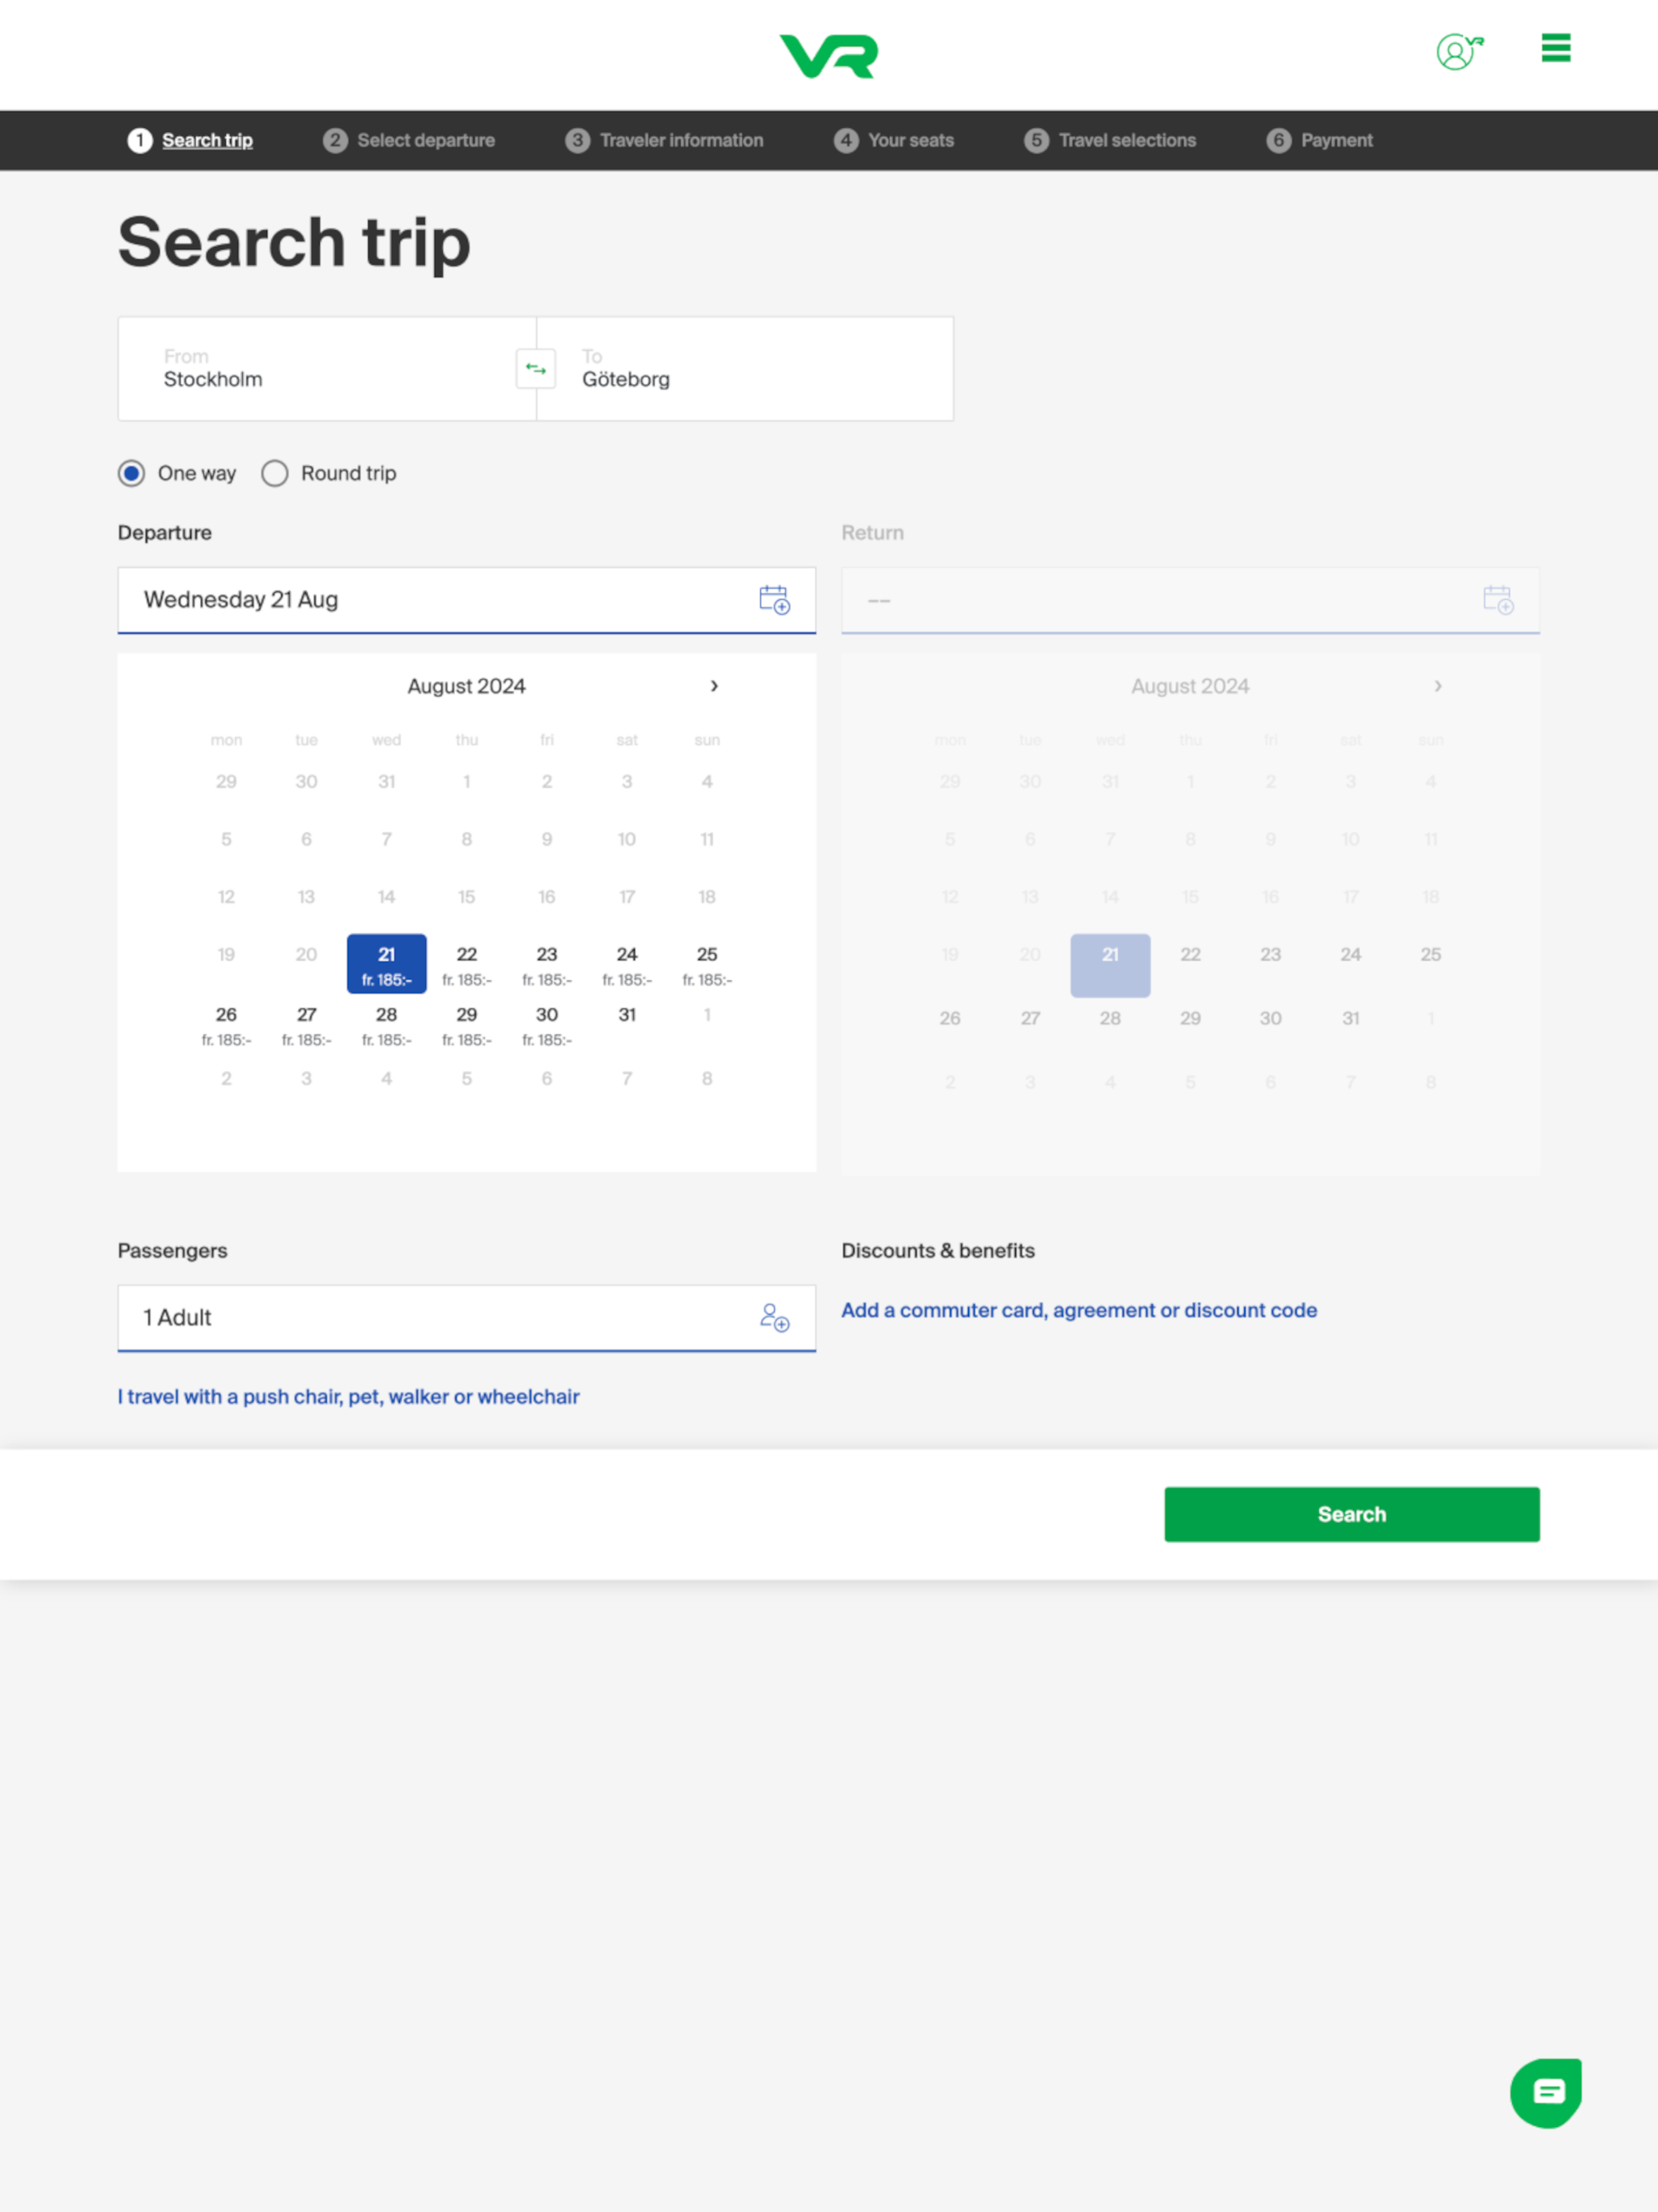Pick 24 August as departure date

[x=627, y=964]
